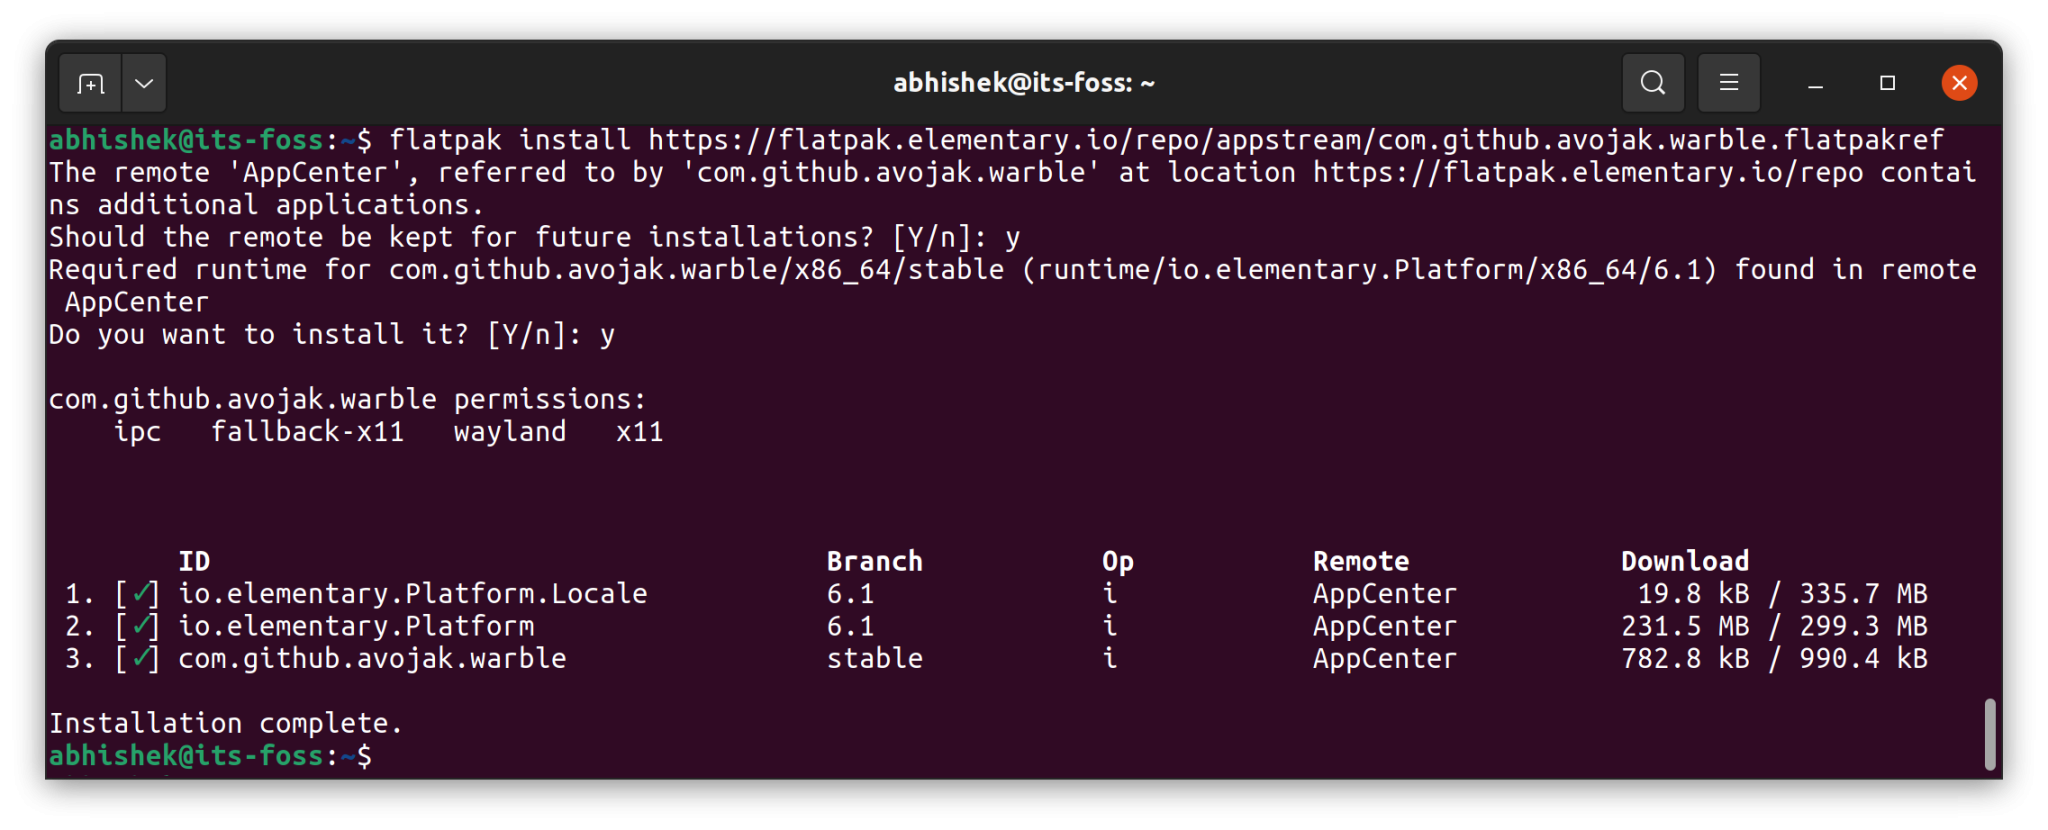This screenshot has width=2048, height=830.
Task: Click the terminal scrollbar on the right
Action: [x=1991, y=736]
